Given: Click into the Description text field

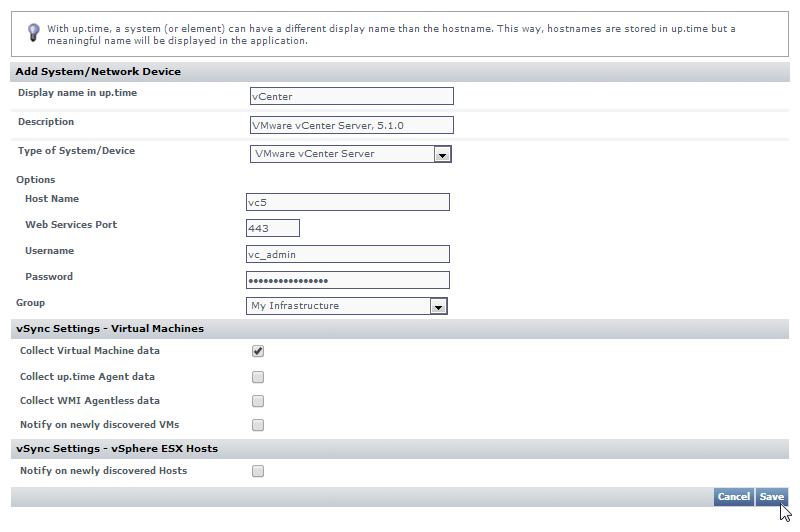Looking at the screenshot, I should 352,125.
